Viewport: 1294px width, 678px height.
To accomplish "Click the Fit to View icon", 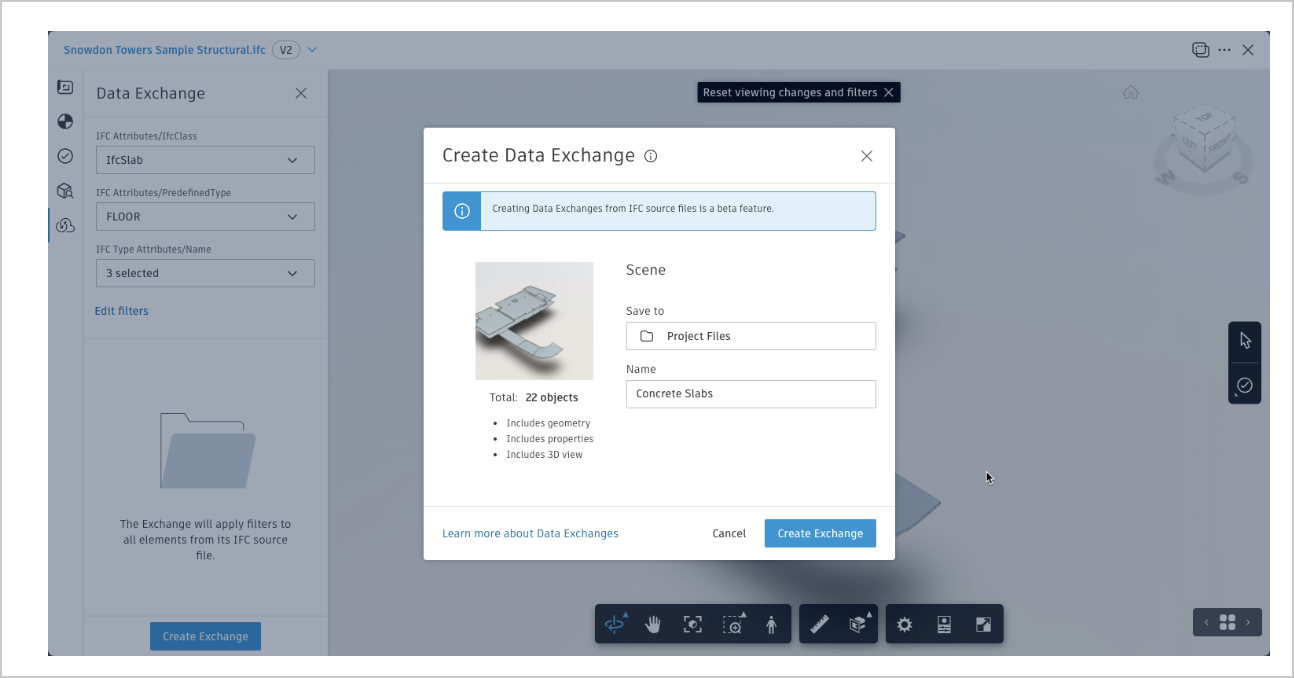I will [693, 623].
